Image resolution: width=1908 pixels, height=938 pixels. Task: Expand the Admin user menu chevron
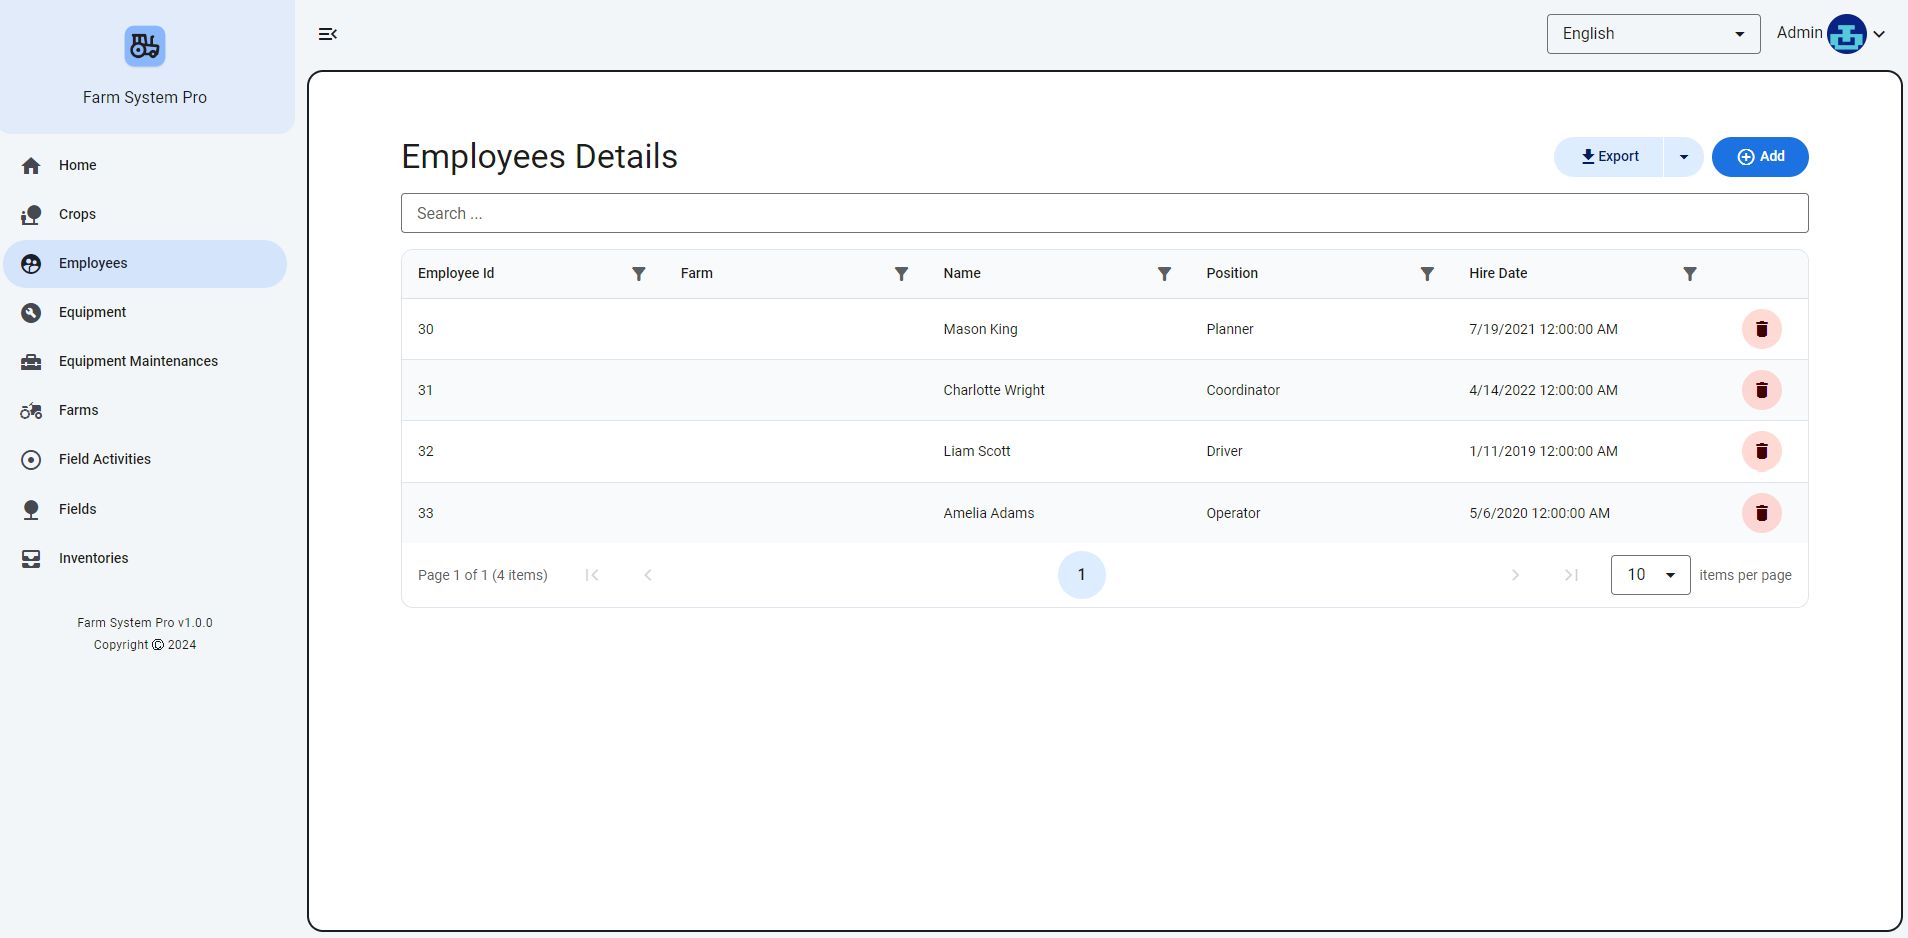pos(1880,34)
